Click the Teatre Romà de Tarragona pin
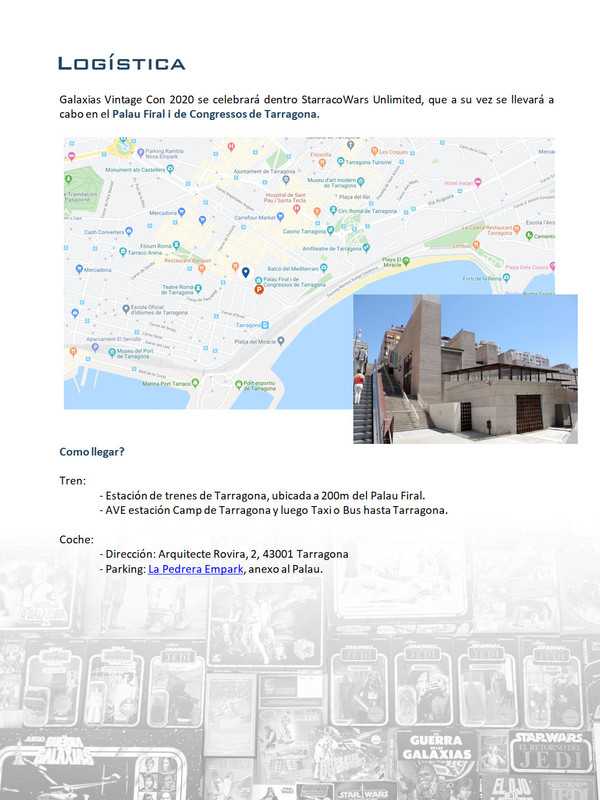The height and width of the screenshot is (800, 600). click(198, 289)
